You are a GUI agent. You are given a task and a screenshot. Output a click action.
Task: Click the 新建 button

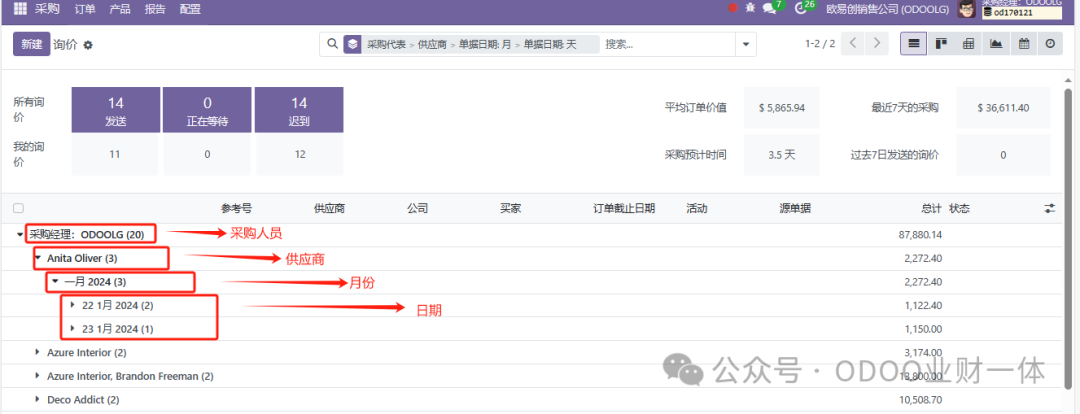coord(32,44)
